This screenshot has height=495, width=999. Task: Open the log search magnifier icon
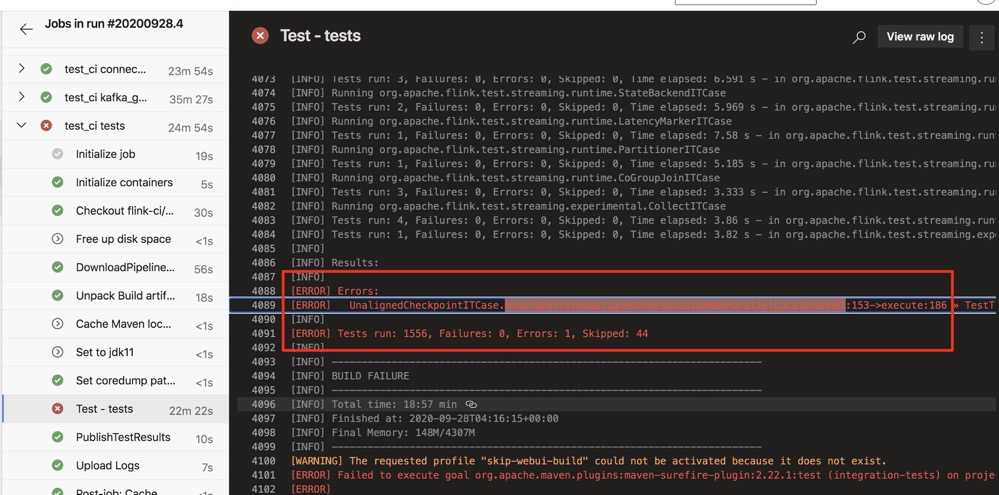click(859, 37)
